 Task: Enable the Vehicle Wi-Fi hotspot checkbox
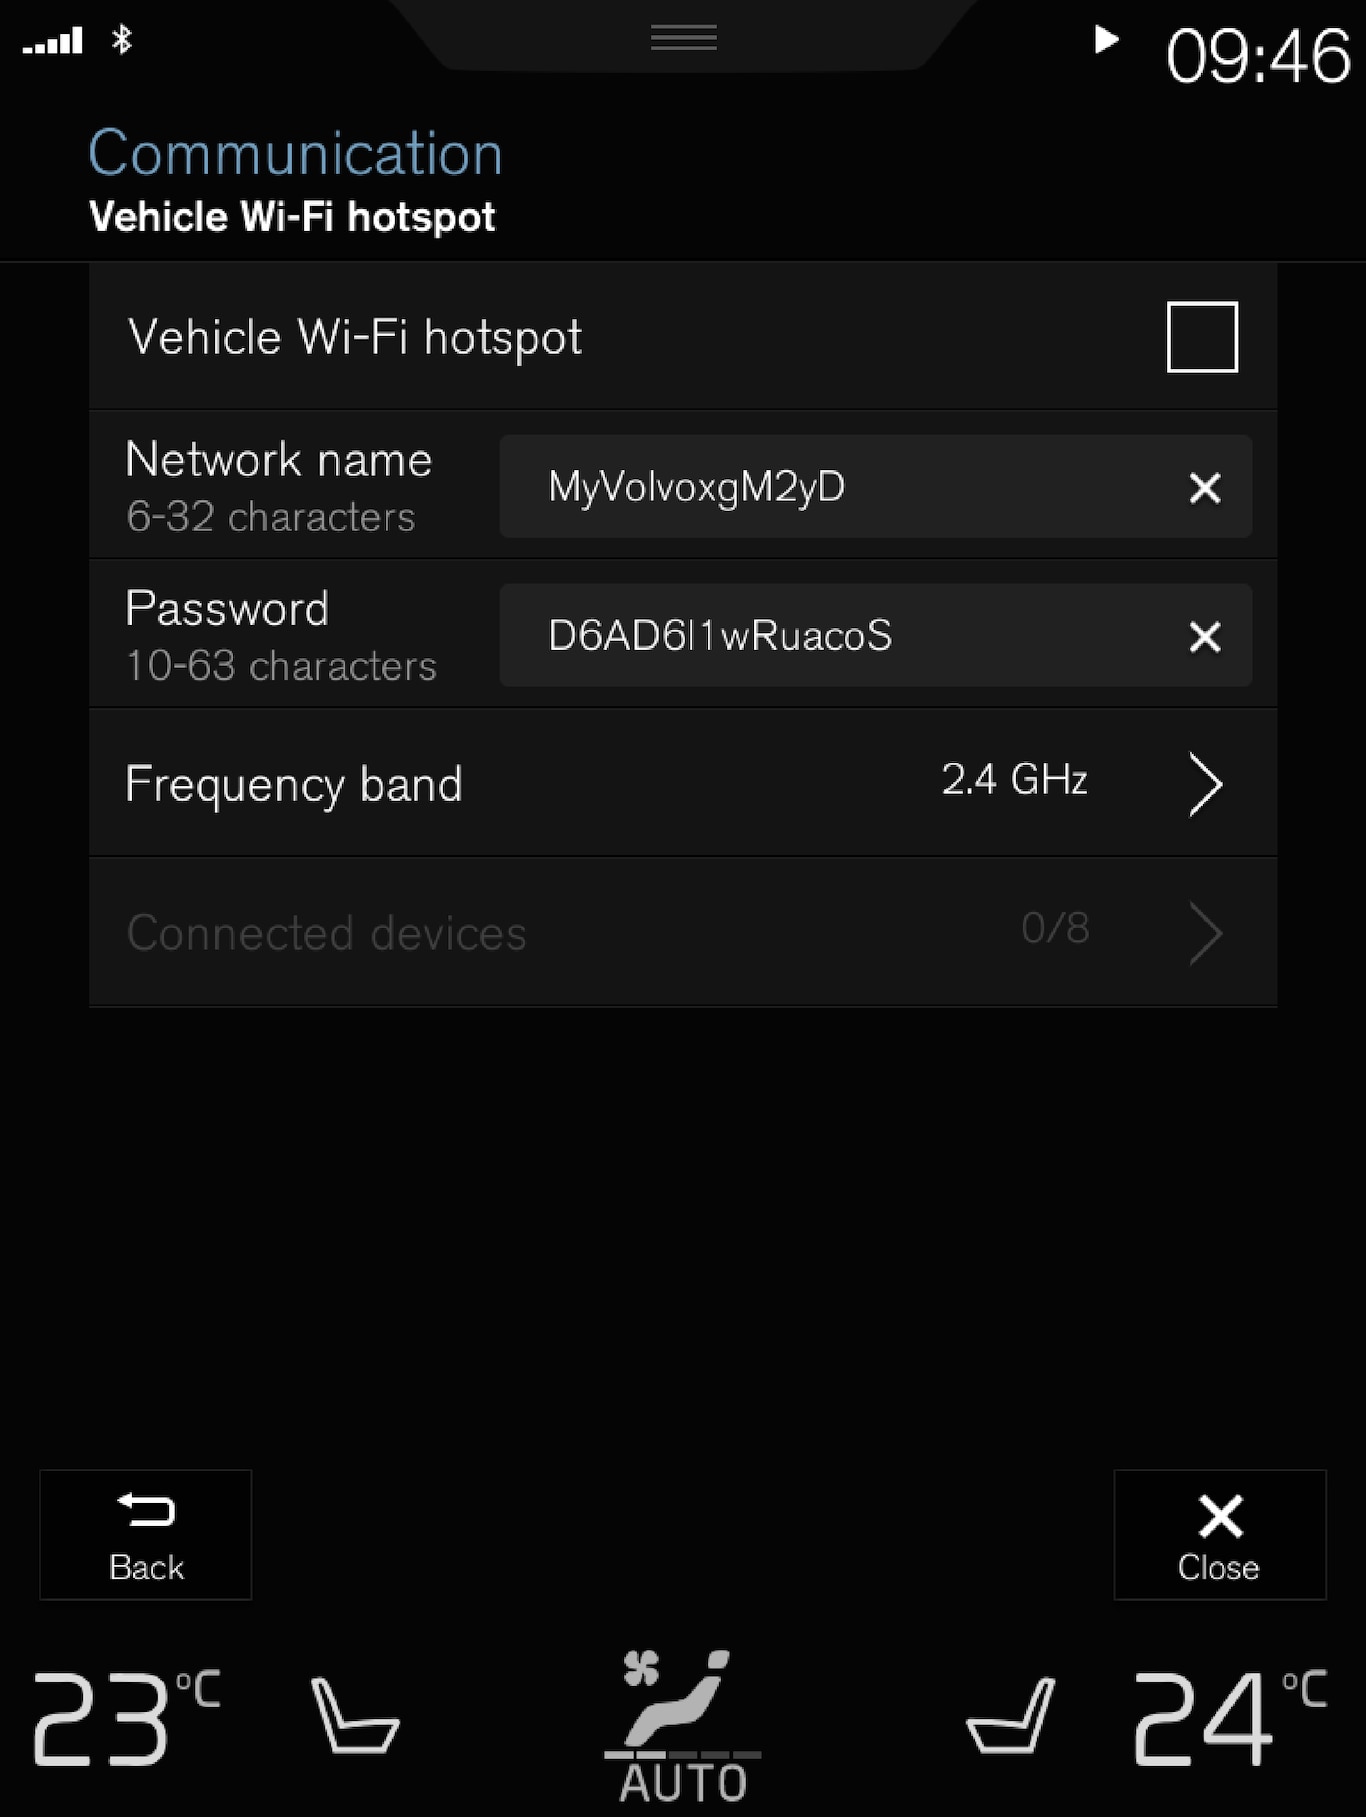(x=1201, y=337)
